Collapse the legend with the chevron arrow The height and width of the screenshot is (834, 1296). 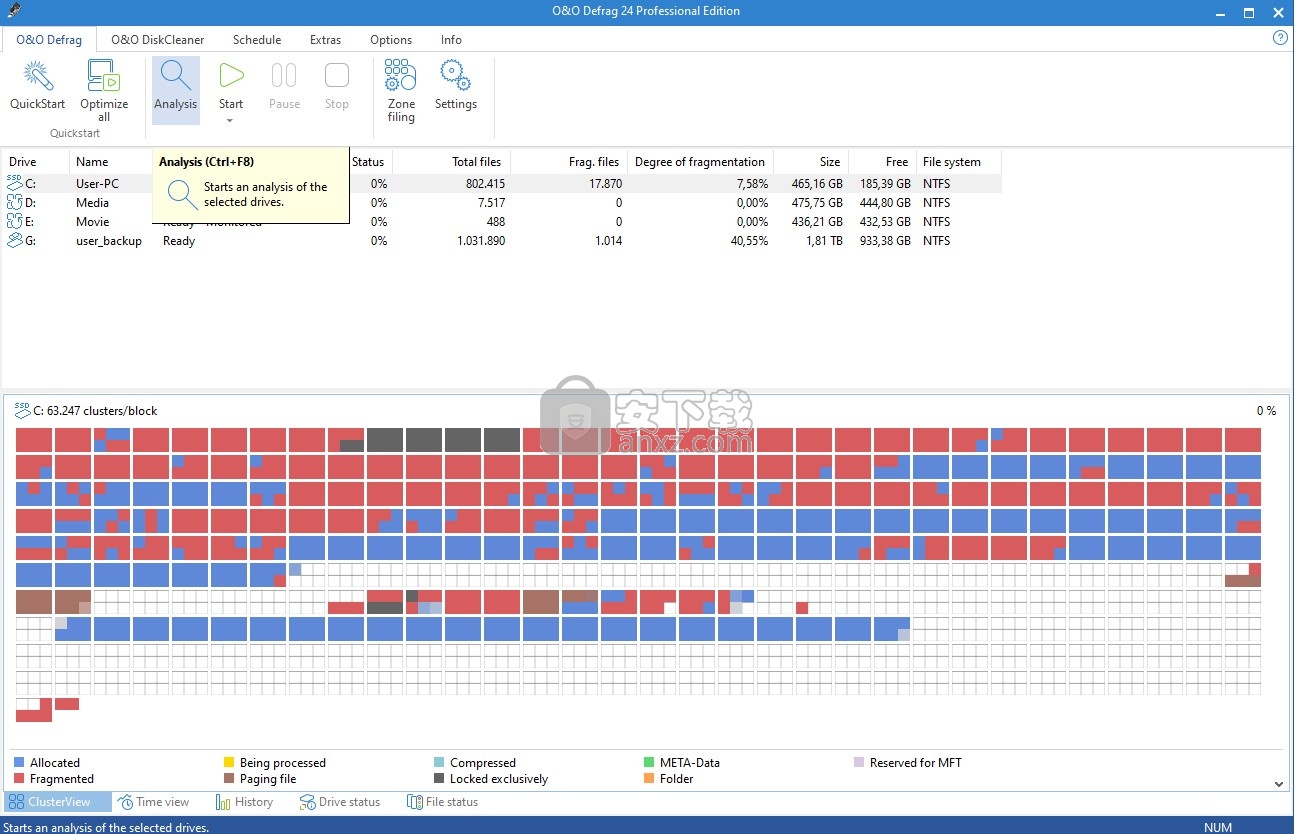pyautogui.click(x=1279, y=784)
